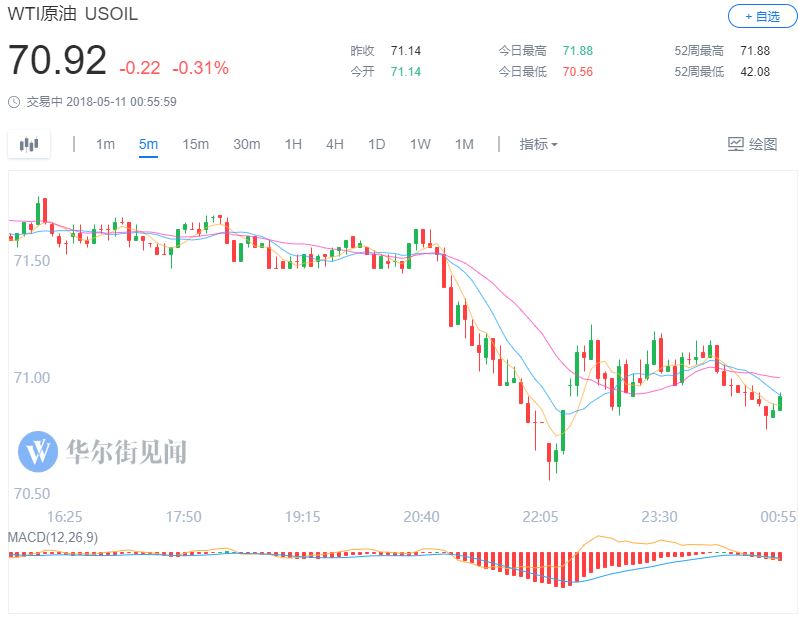Choose the 30m interval
The image size is (798, 622).
click(246, 145)
